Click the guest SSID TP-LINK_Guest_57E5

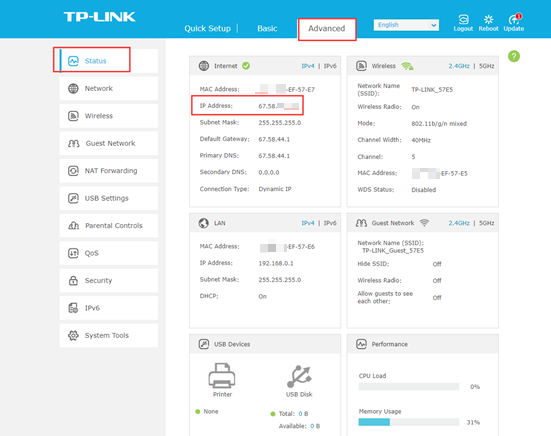pyautogui.click(x=393, y=250)
